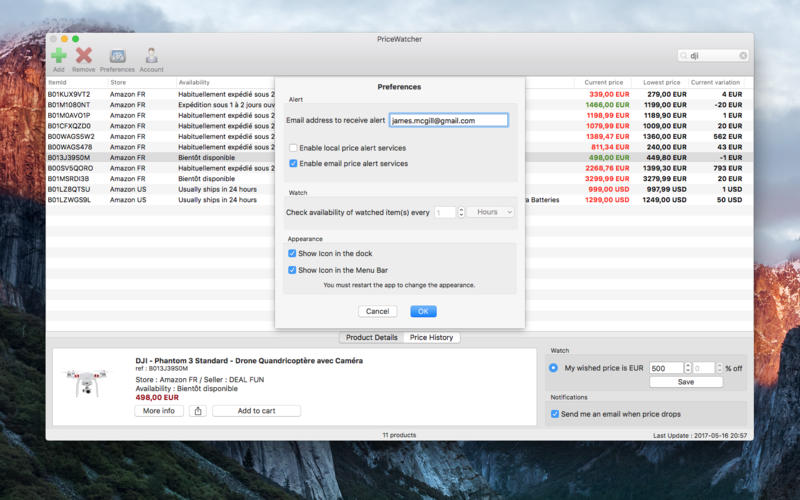Uncheck Show icon in the Menu Bar
800x500 pixels.
292,270
